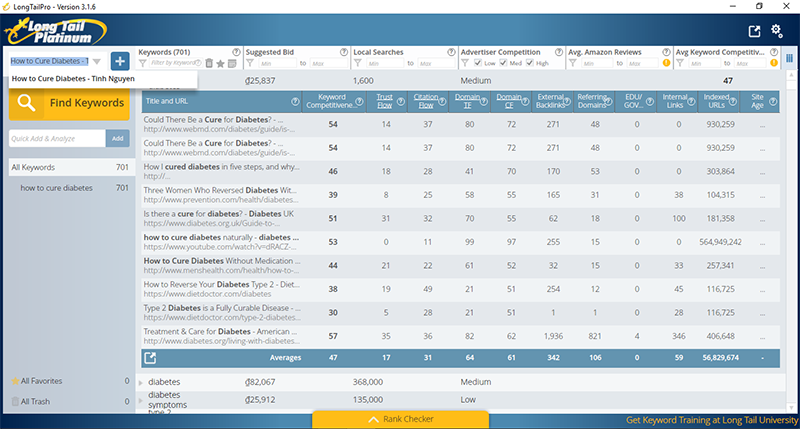800x429 pixels.
Task: Open the settings gears icon
Action: coord(776,31)
